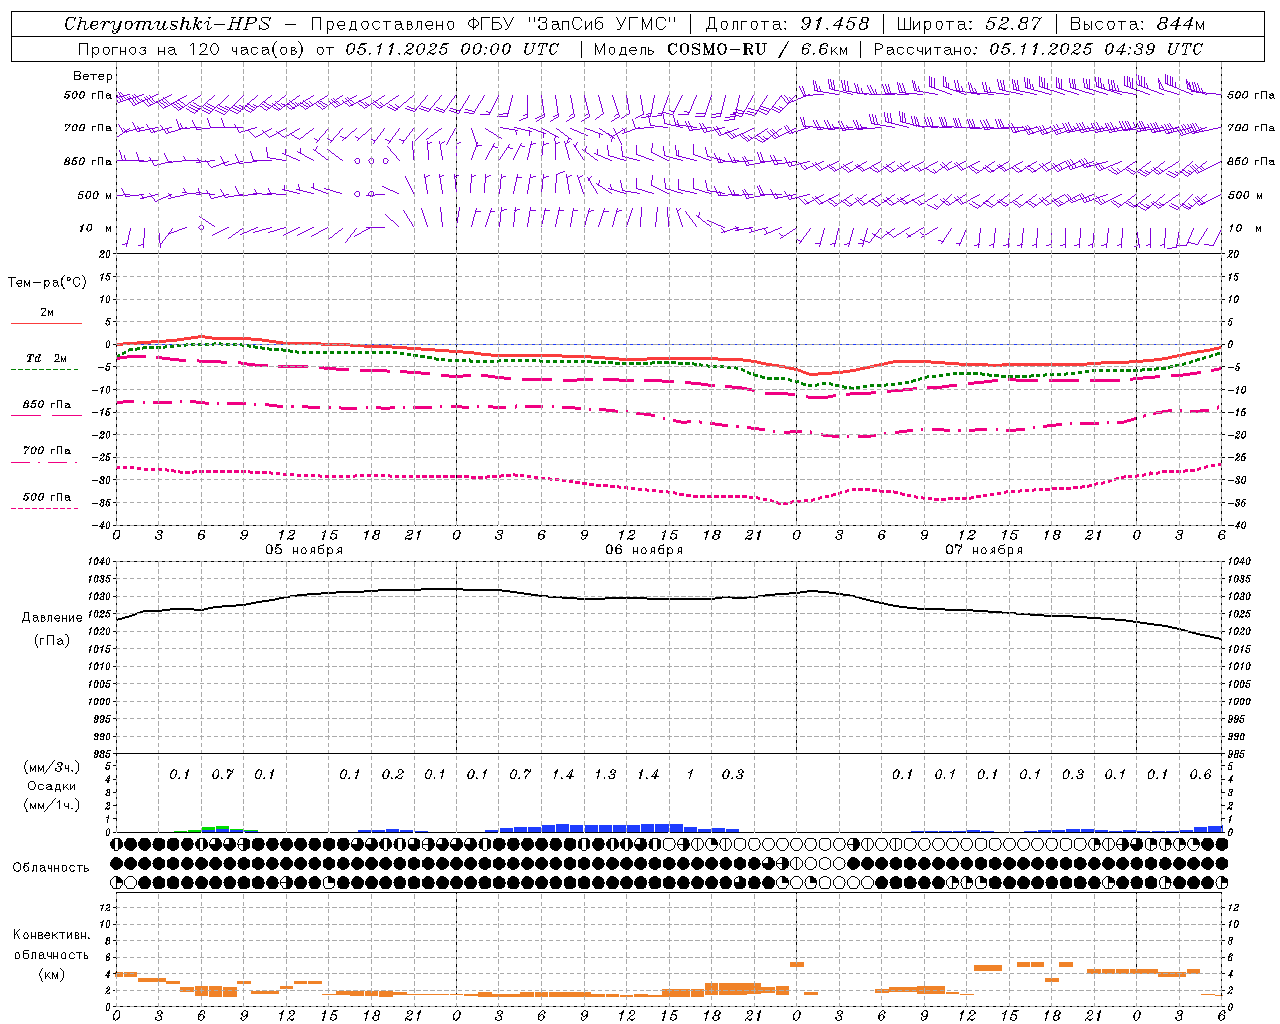Image resolution: width=1280 pixels, height=1024 pixels.
Task: Click the '(мм/1ч.)' precipitation unit label
Action: (x=52, y=805)
